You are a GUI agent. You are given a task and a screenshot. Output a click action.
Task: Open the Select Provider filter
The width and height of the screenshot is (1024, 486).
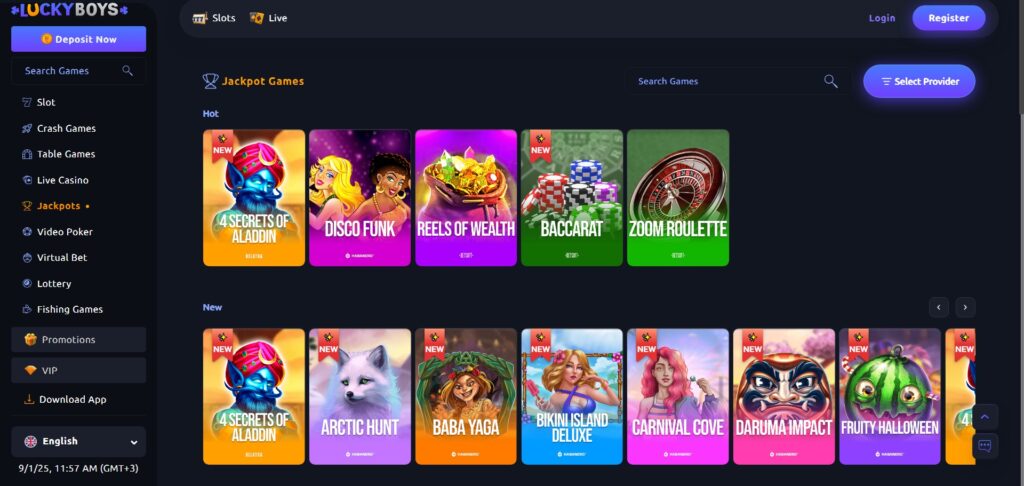[x=920, y=82]
